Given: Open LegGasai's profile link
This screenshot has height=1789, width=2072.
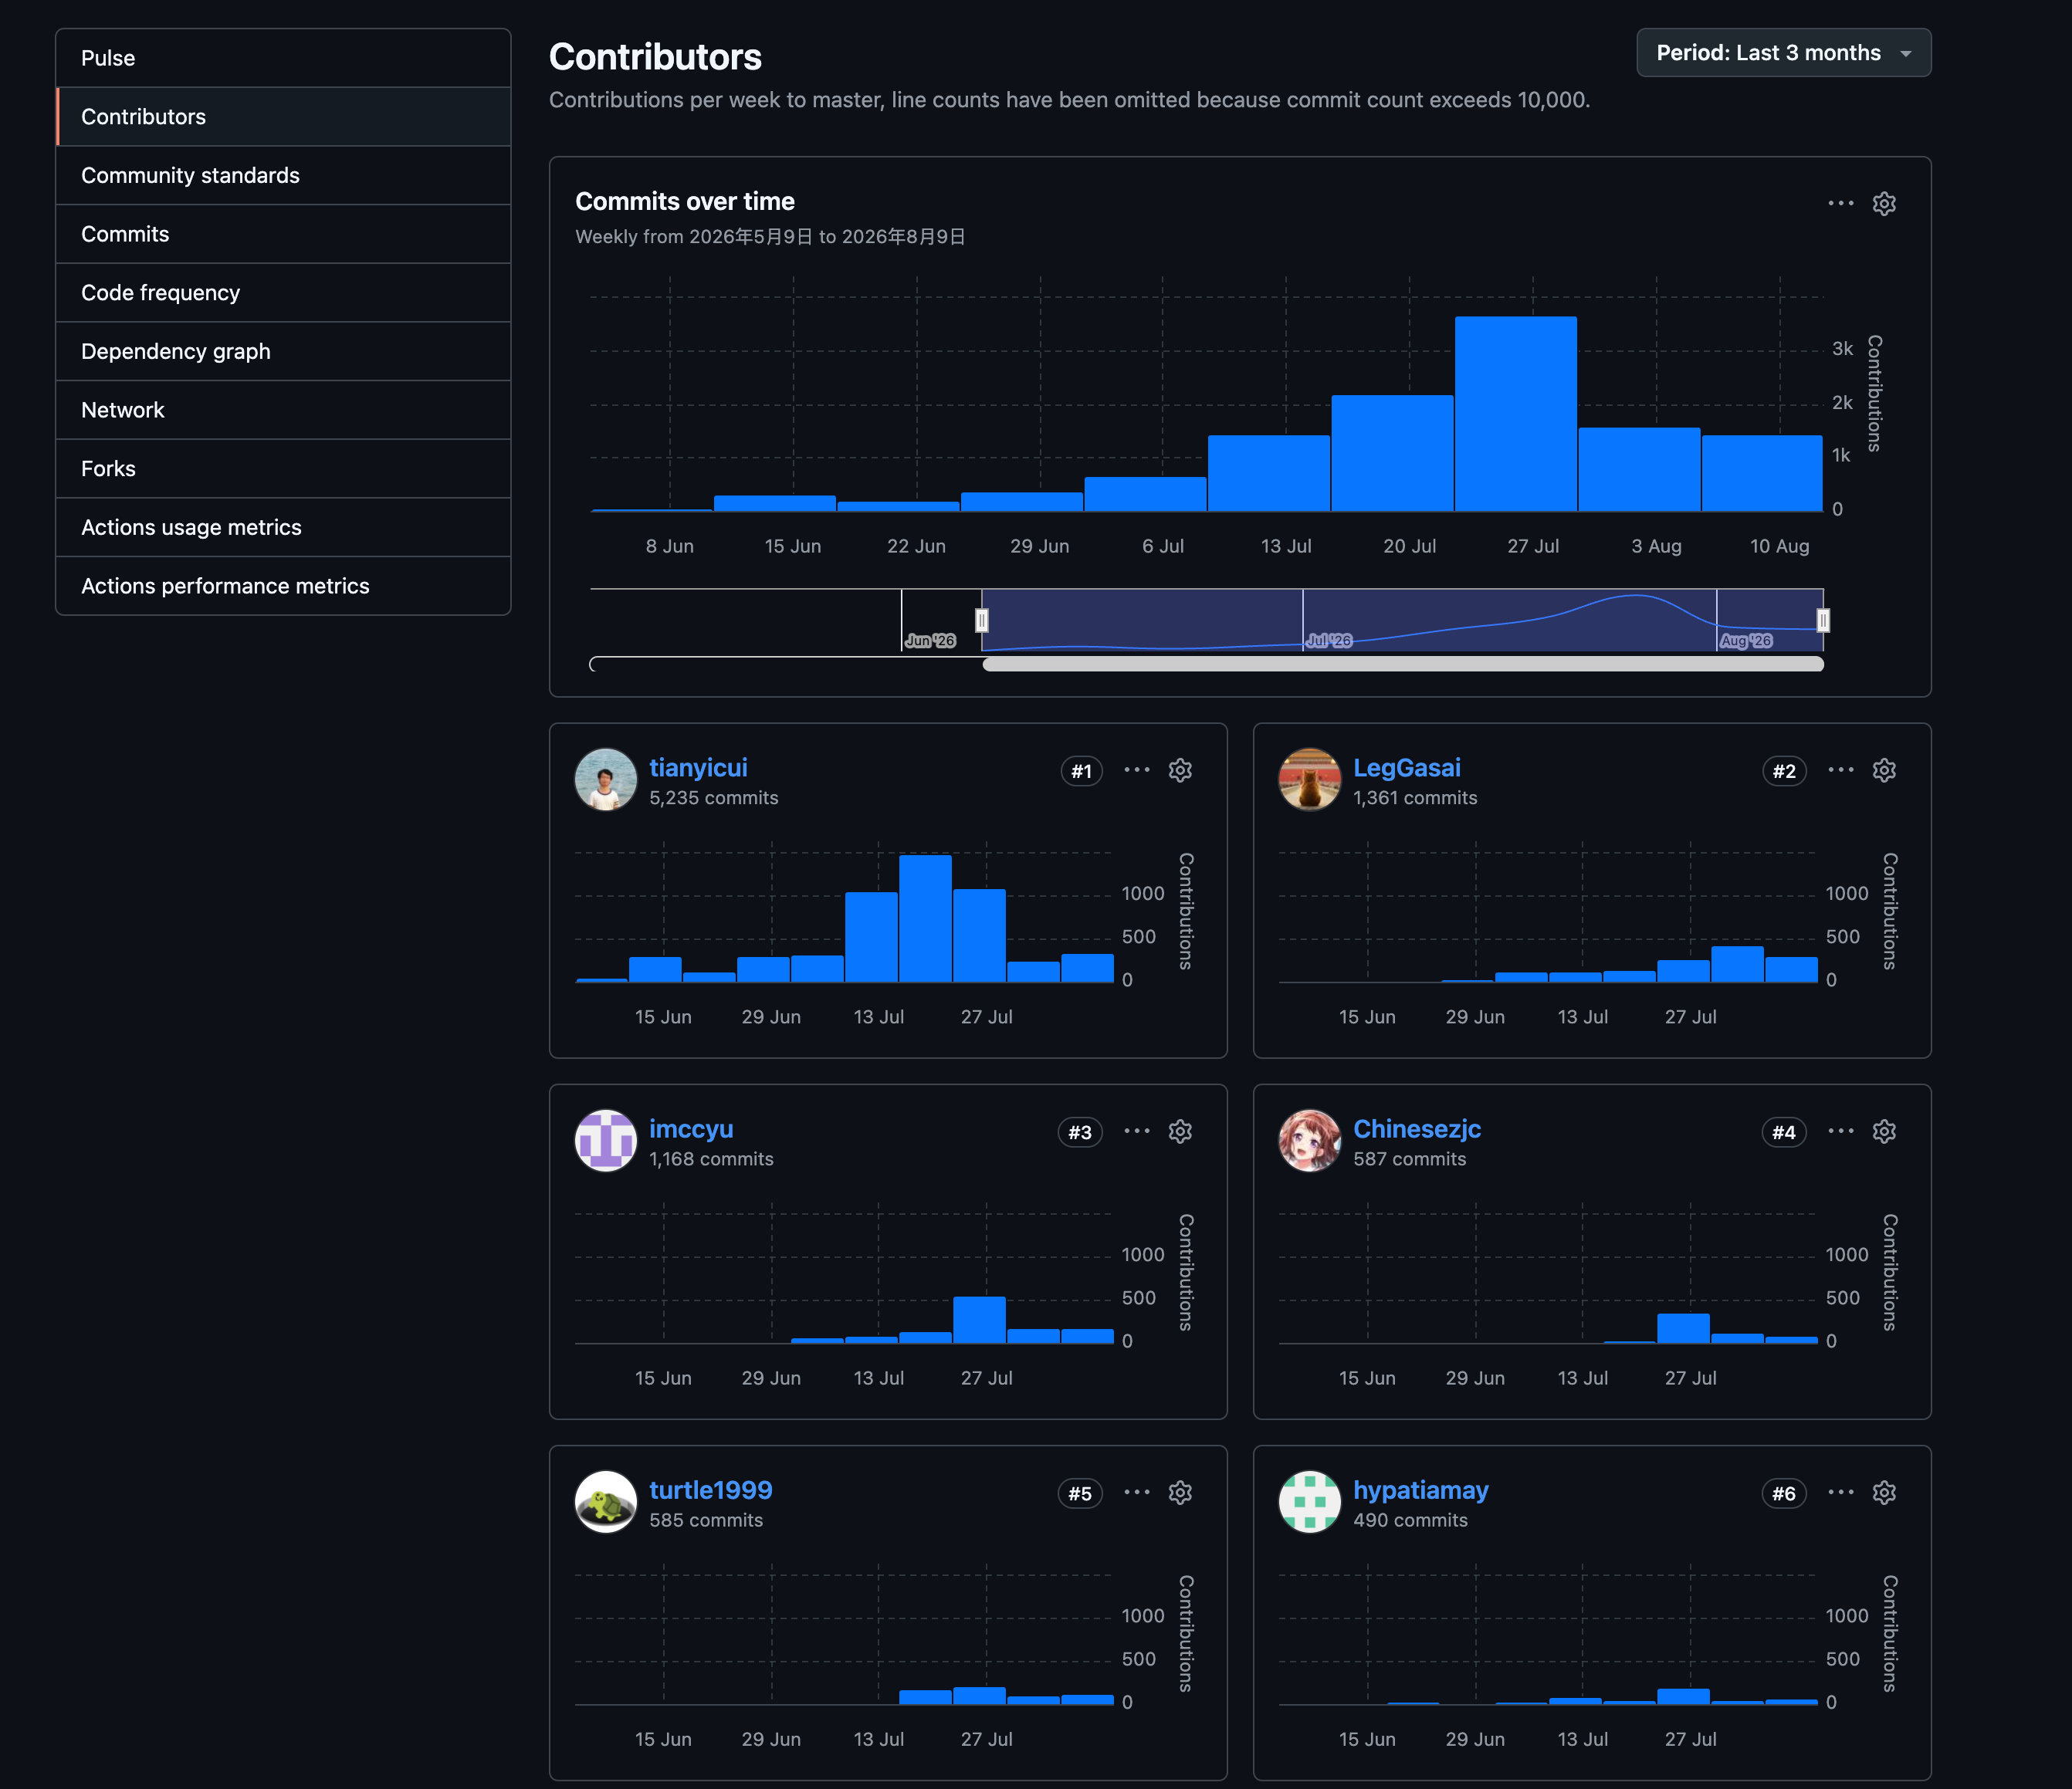Looking at the screenshot, I should pyautogui.click(x=1406, y=767).
